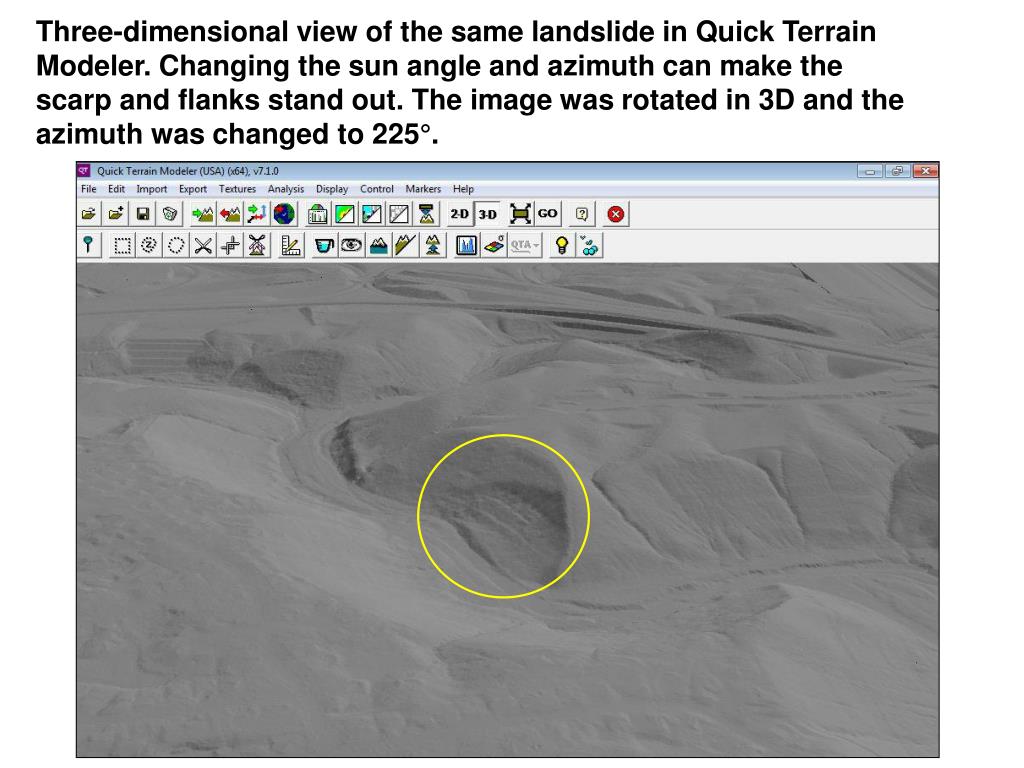Click the recycle bin remove-models icon

170,214
